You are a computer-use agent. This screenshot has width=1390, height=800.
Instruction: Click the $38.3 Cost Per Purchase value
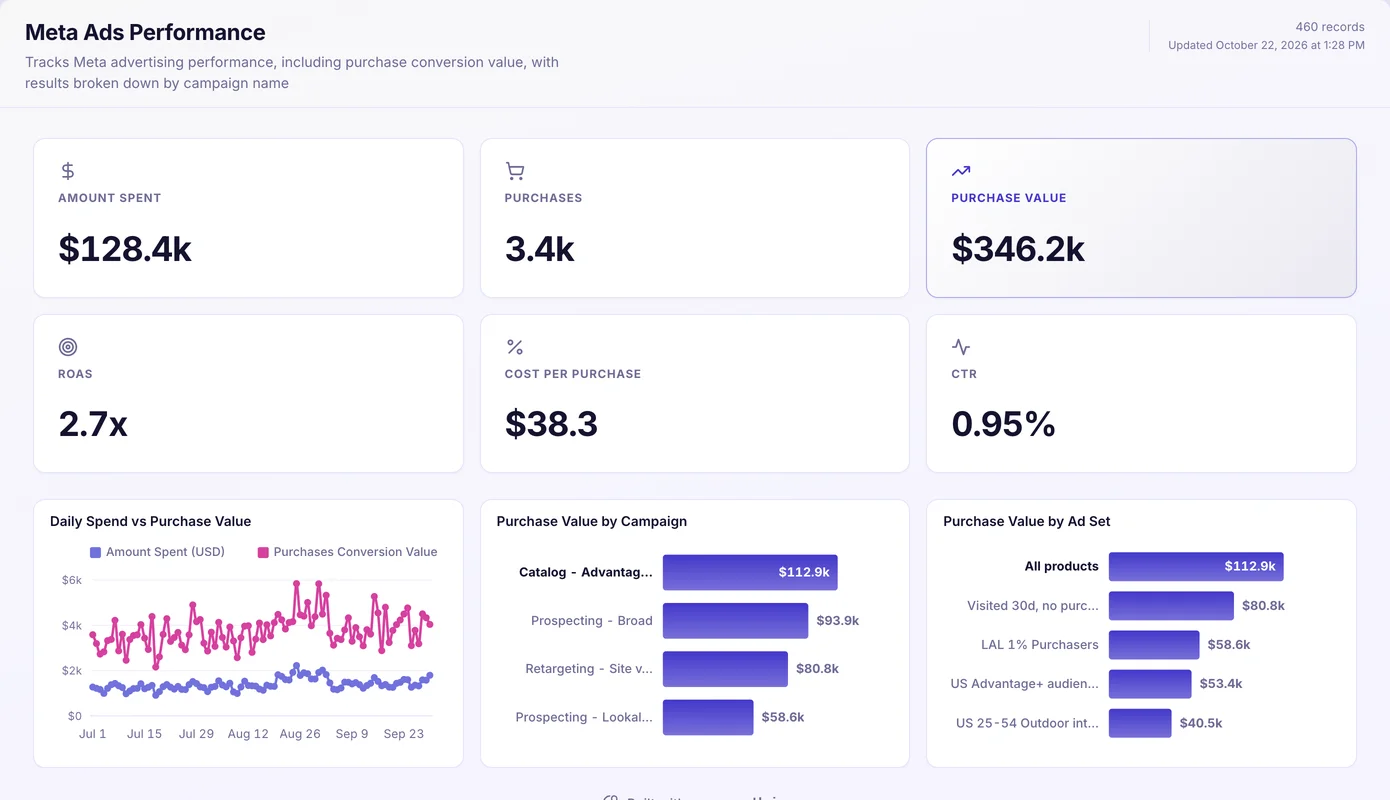552,425
